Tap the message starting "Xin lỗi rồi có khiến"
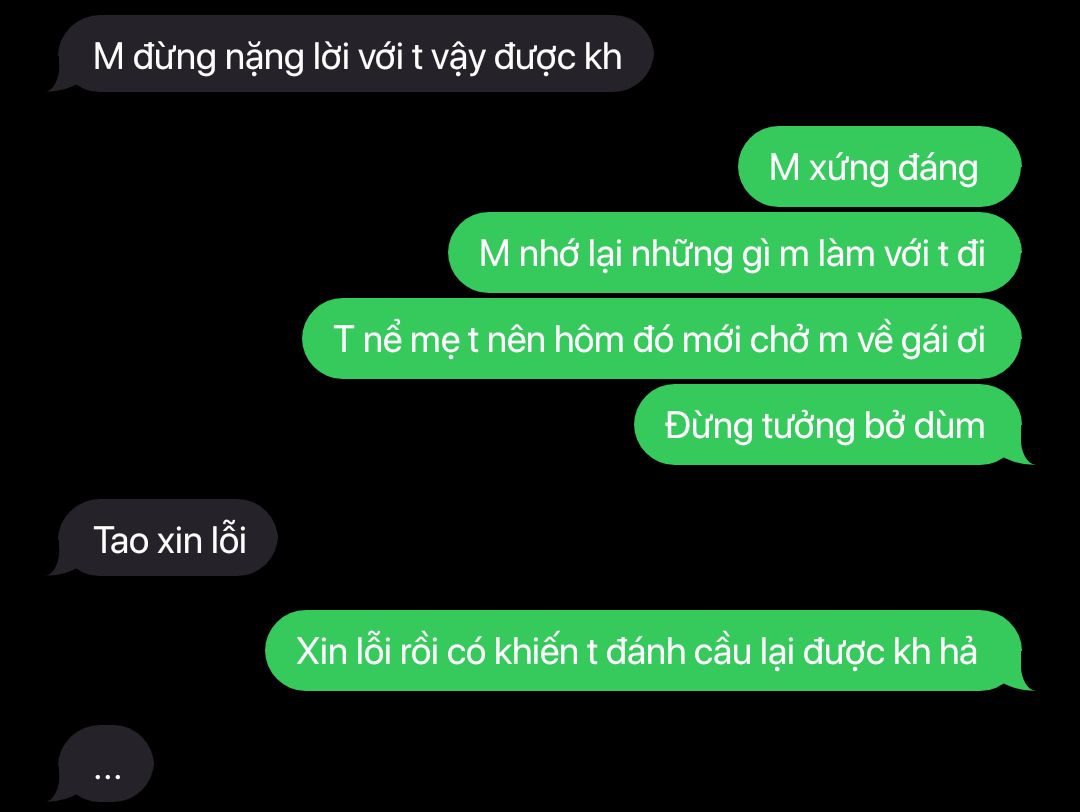 point(647,650)
